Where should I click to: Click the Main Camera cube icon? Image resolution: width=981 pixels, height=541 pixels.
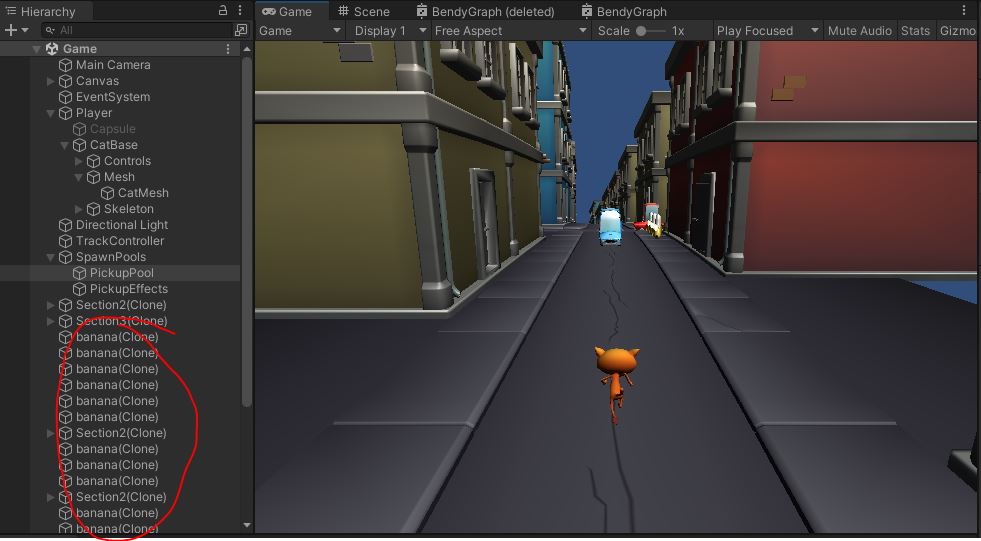coord(66,65)
